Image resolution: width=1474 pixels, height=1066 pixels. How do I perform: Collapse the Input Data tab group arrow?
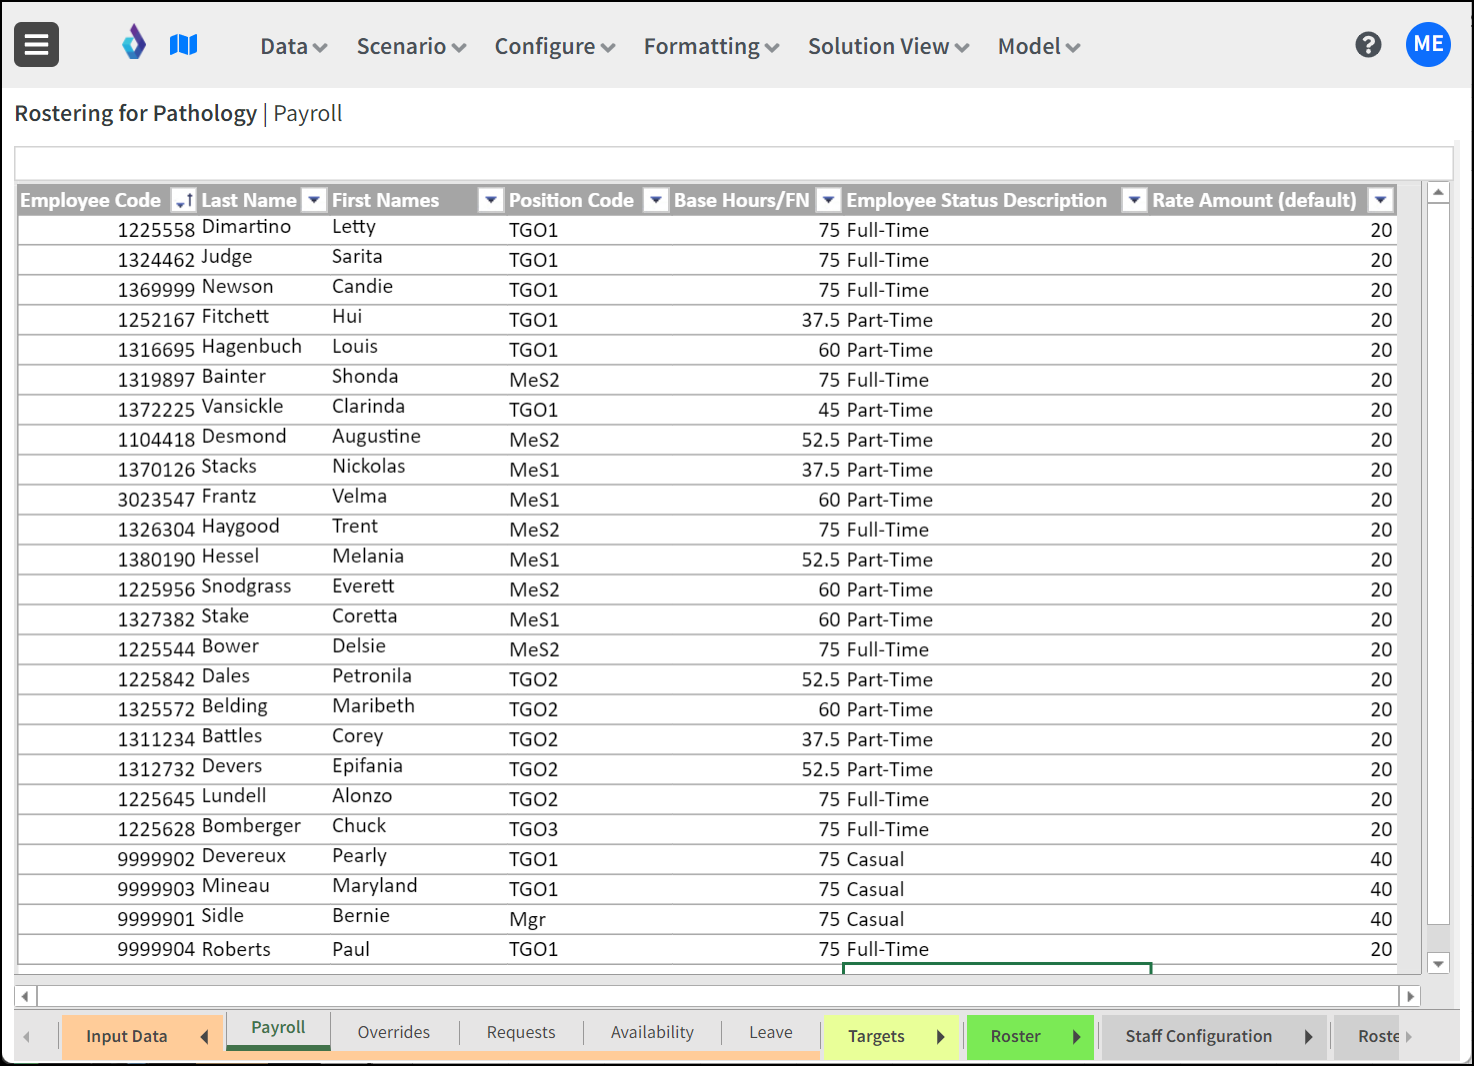[x=205, y=1037]
